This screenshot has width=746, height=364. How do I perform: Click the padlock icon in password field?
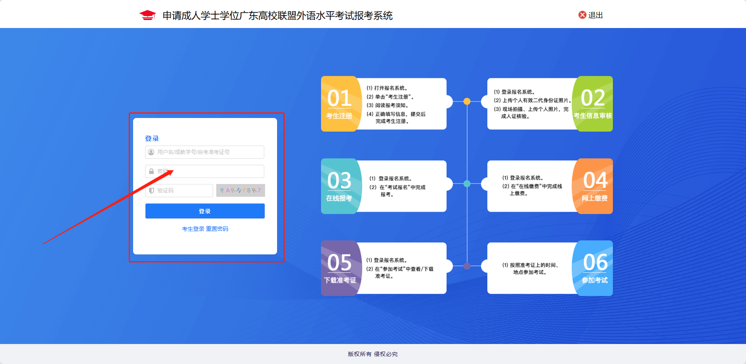pyautogui.click(x=151, y=171)
